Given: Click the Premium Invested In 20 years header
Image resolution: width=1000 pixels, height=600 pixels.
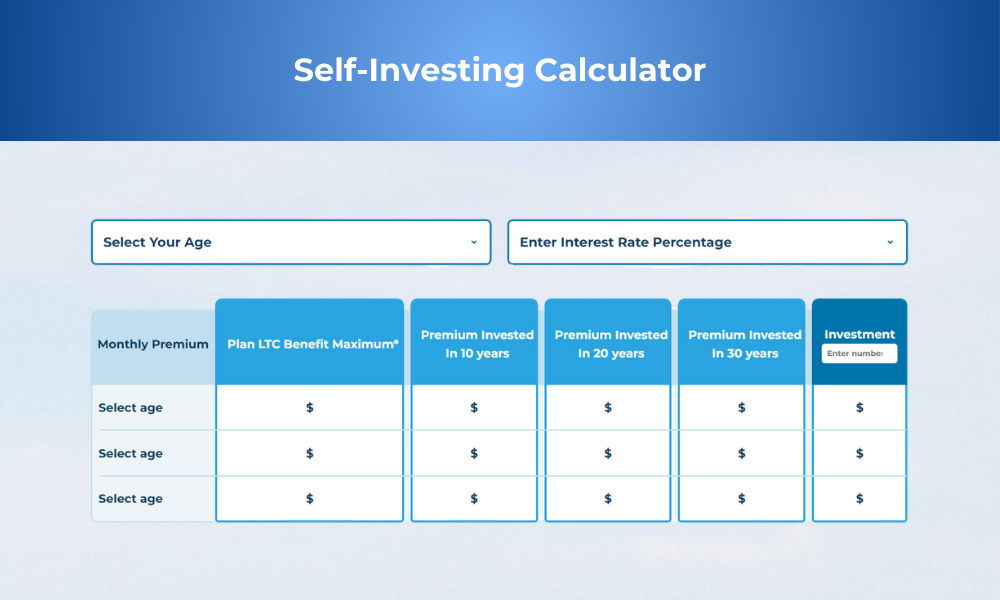Looking at the screenshot, I should [x=610, y=344].
